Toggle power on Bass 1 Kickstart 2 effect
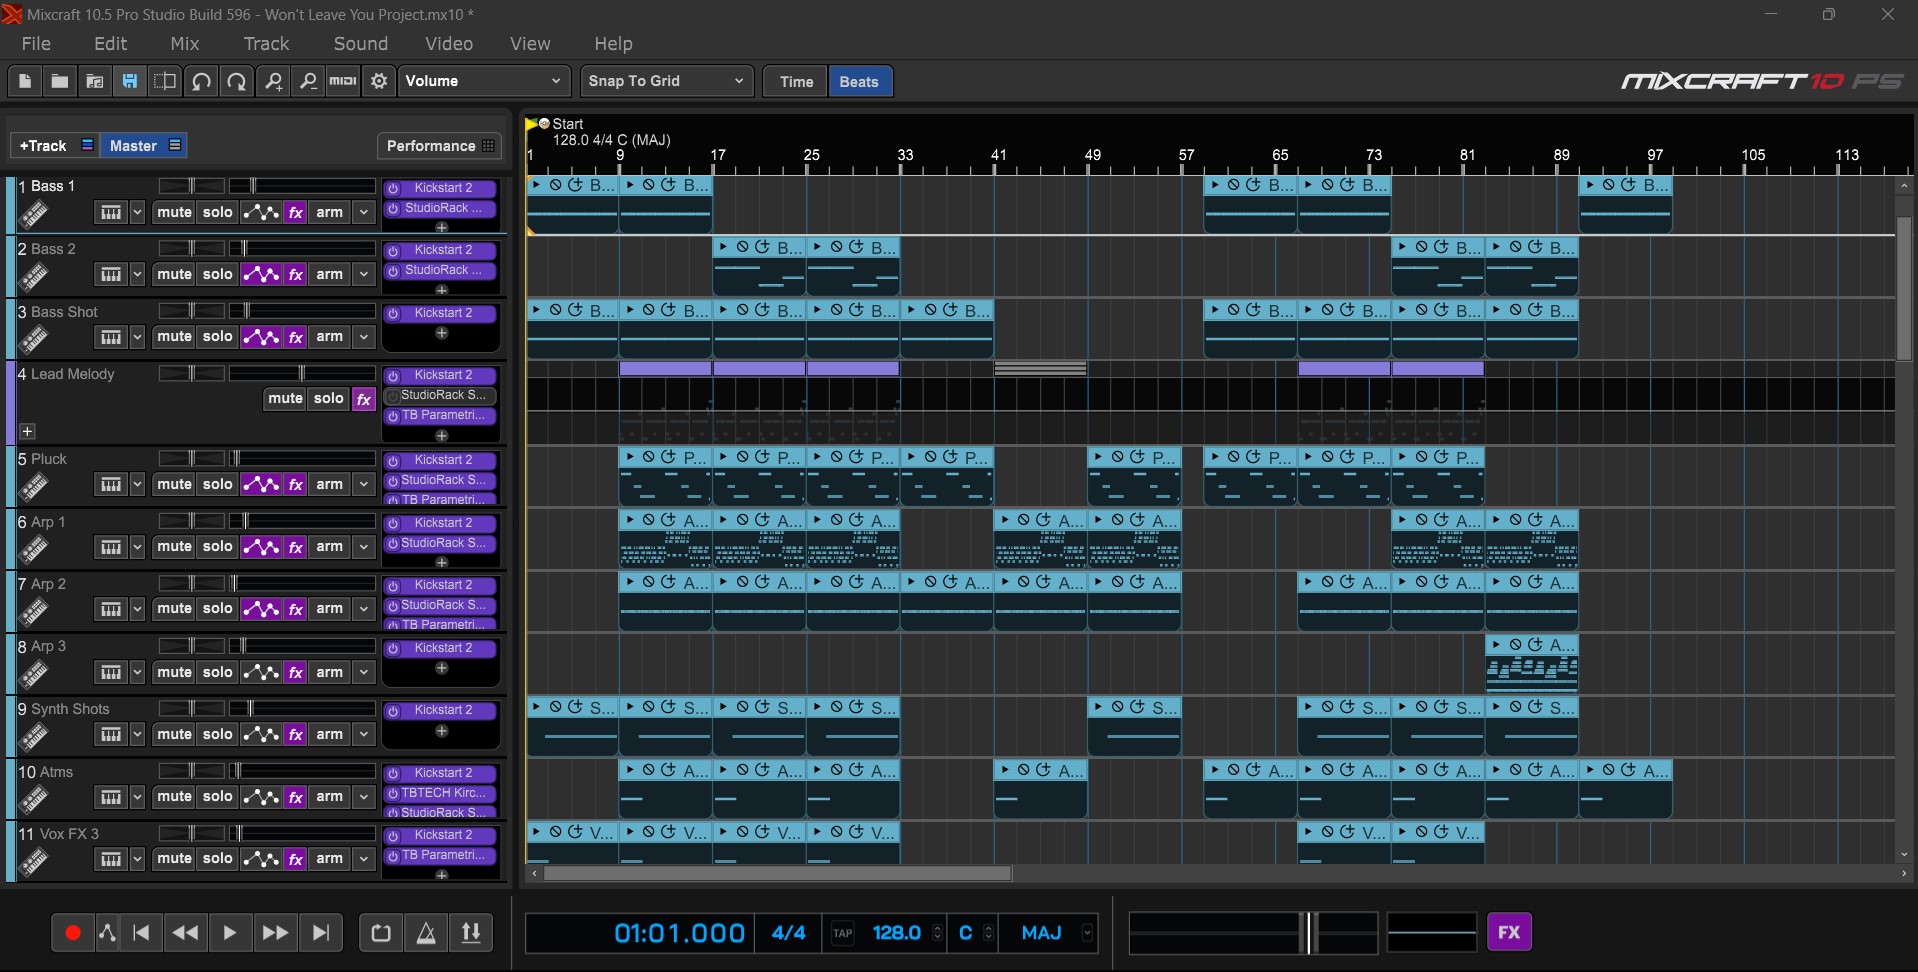The width and height of the screenshot is (1918, 972). coord(394,188)
